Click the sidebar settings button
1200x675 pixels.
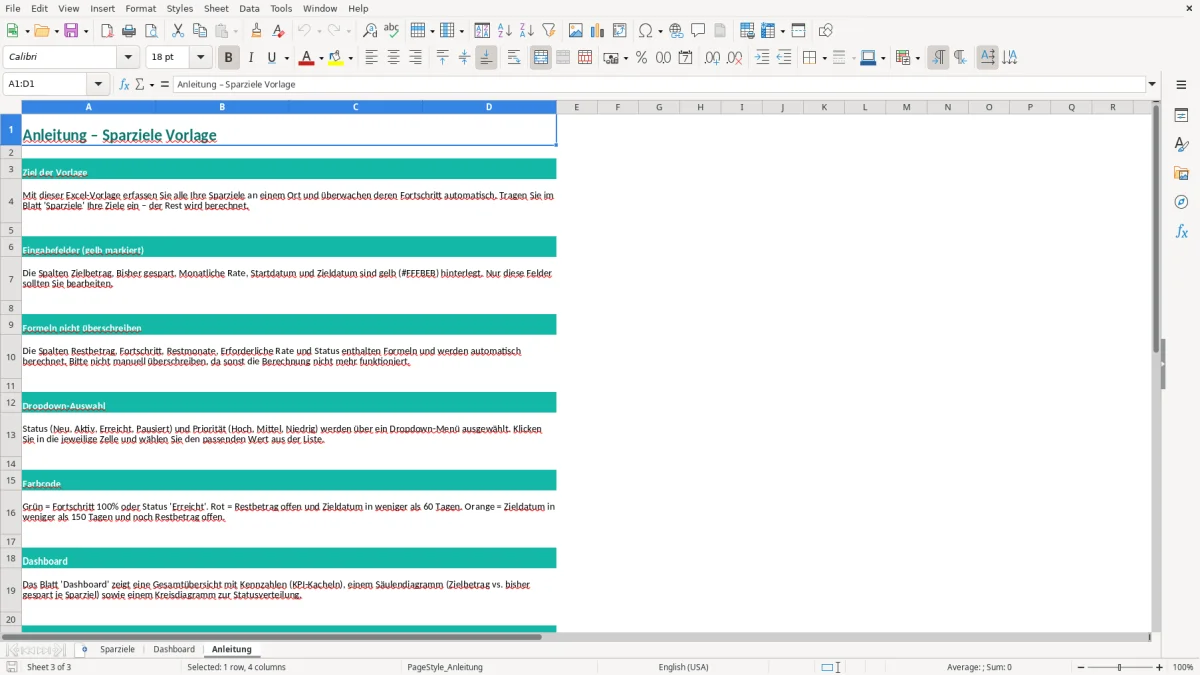point(1181,85)
